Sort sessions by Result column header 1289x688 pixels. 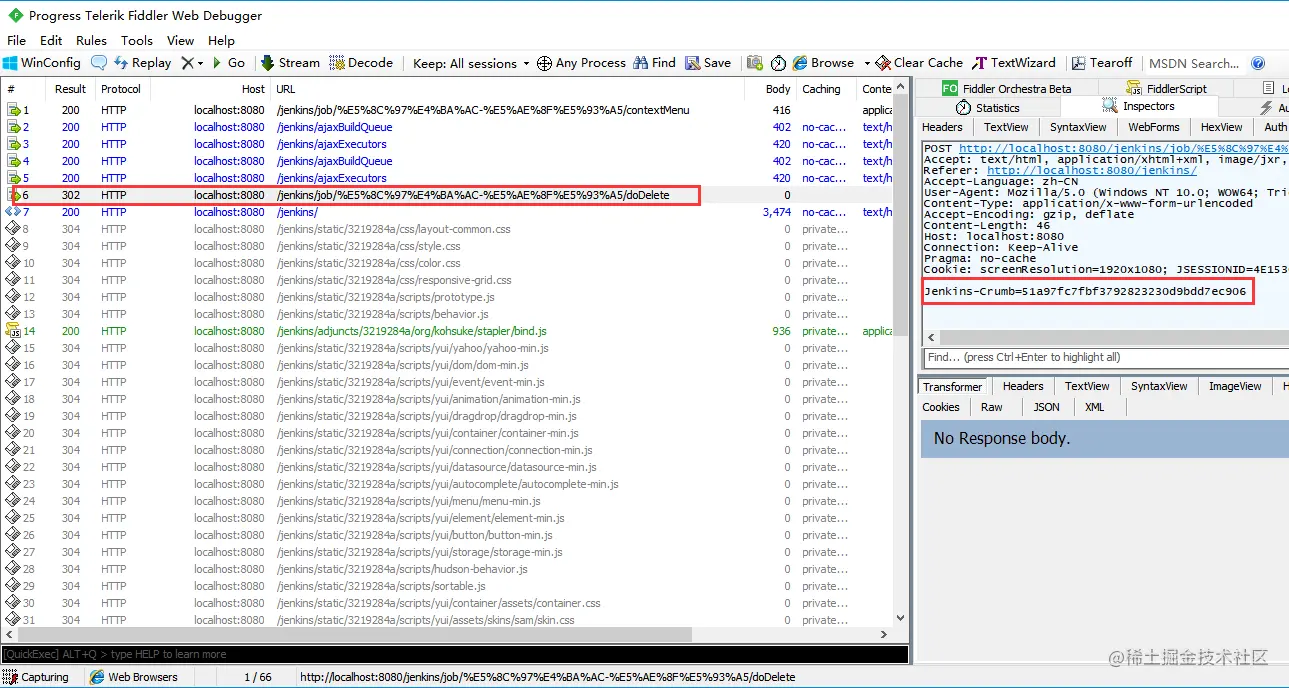point(70,88)
